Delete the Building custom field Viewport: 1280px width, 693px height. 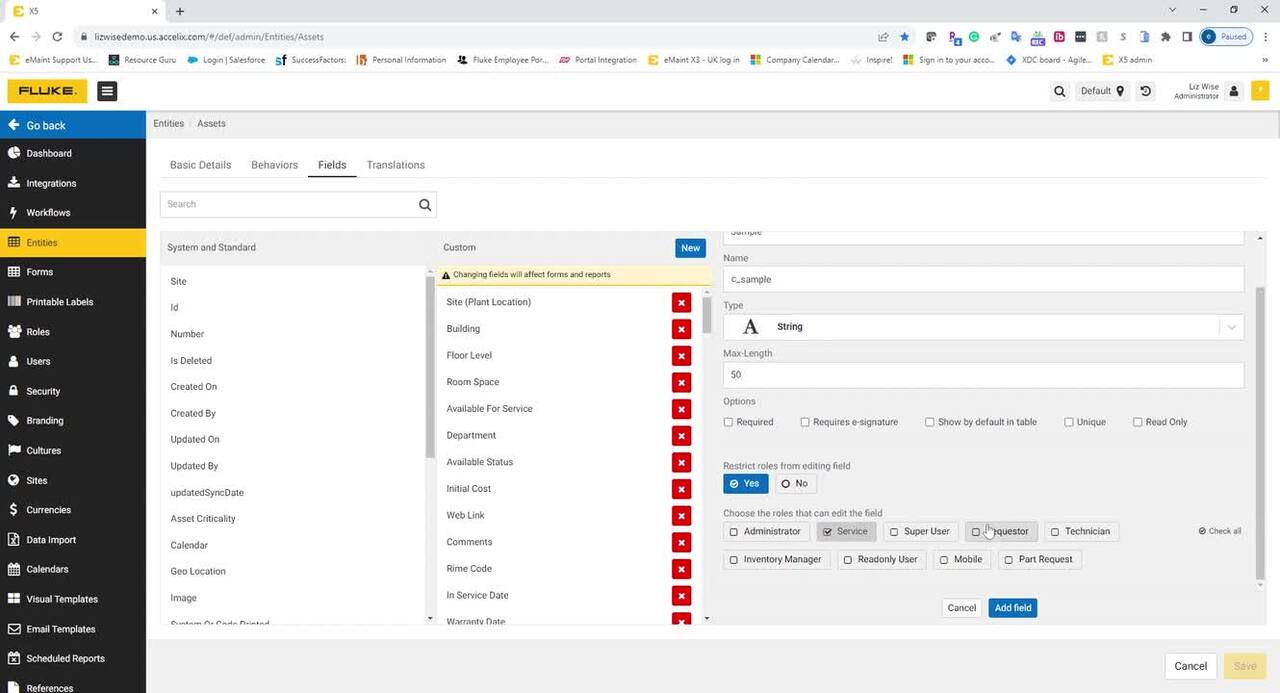click(681, 329)
